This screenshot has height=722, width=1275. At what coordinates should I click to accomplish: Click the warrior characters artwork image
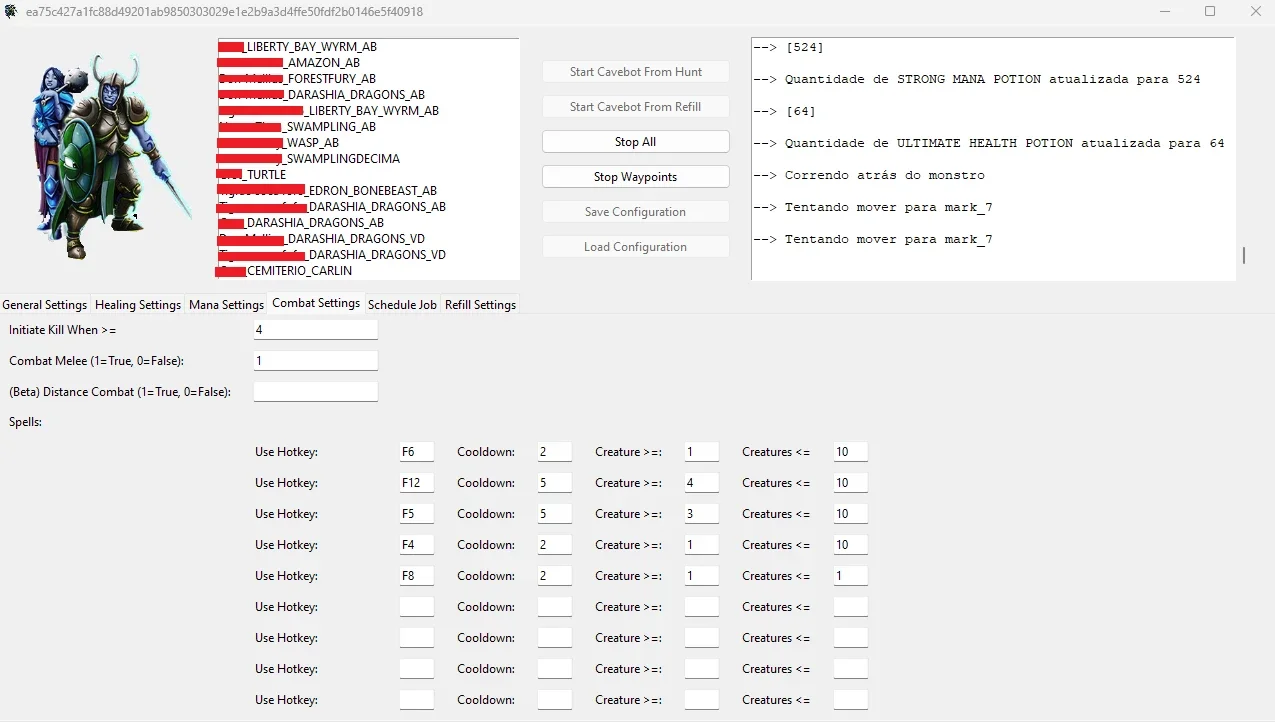click(108, 156)
